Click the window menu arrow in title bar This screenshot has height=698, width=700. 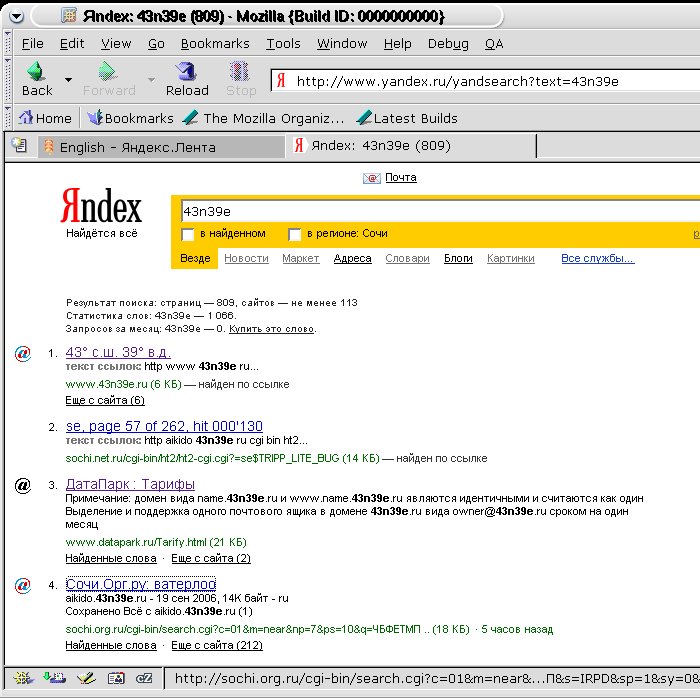pos(16,17)
